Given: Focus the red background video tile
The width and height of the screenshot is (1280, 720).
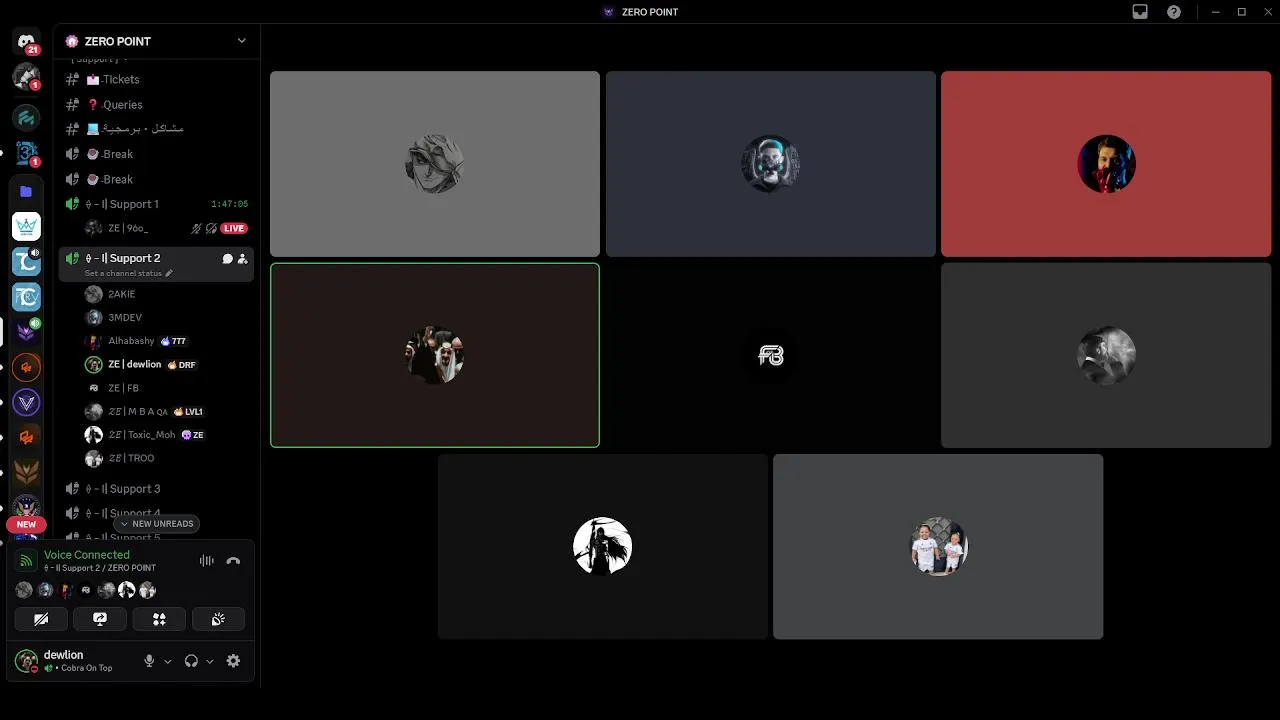Looking at the screenshot, I should tap(1106, 164).
